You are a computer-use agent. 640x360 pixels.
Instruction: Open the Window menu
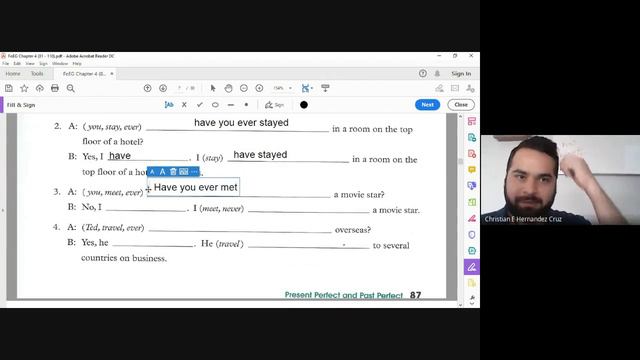point(60,64)
